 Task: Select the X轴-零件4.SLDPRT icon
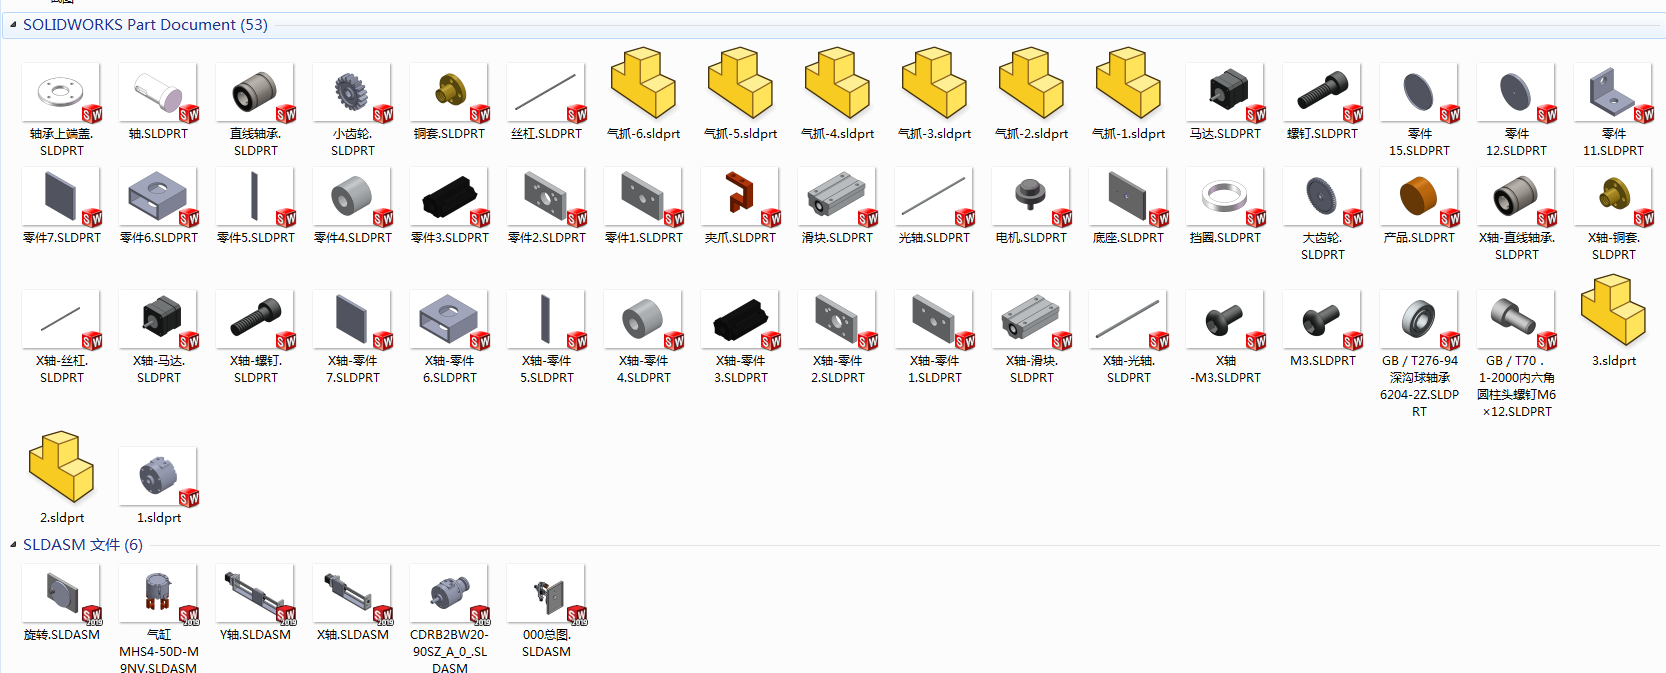pyautogui.click(x=644, y=320)
